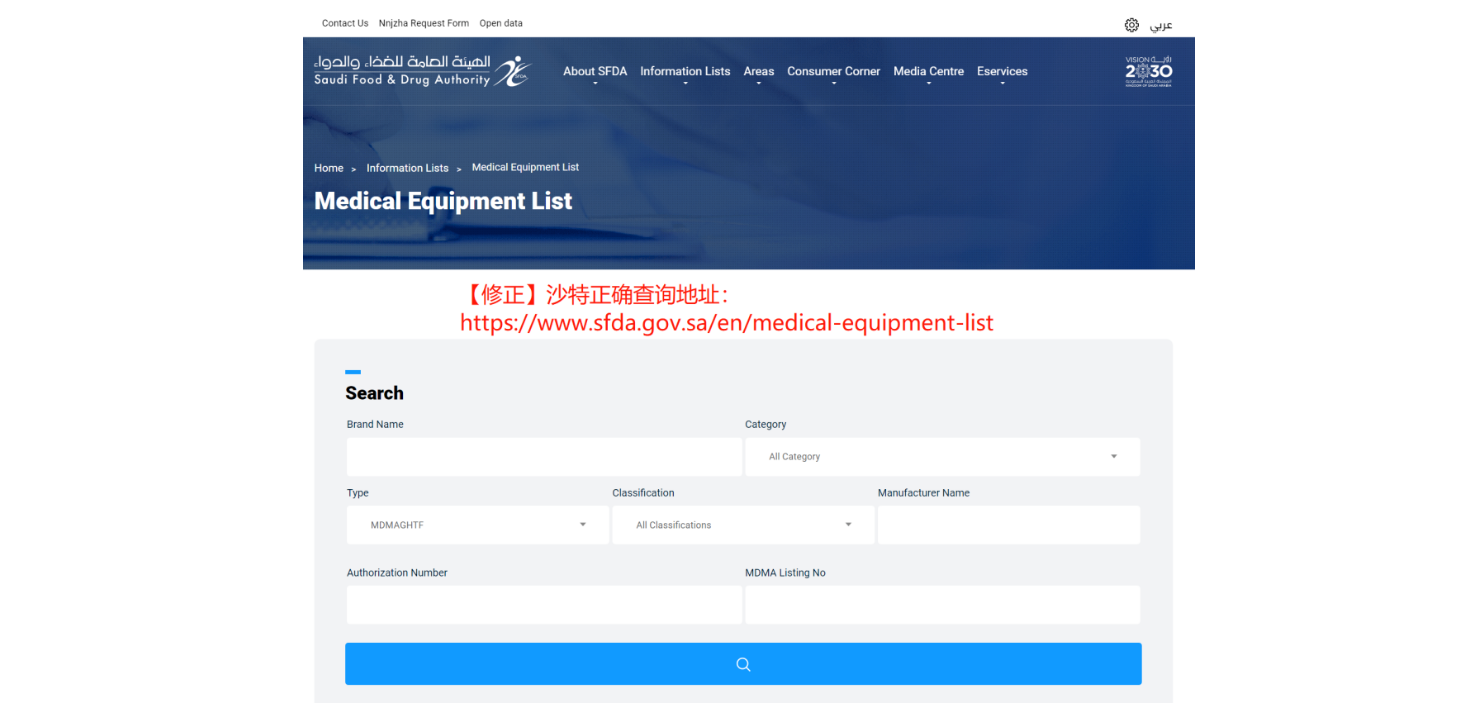Viewport: 1481px width, 711px height.
Task: Open the settings gear icon
Action: 1131,25
